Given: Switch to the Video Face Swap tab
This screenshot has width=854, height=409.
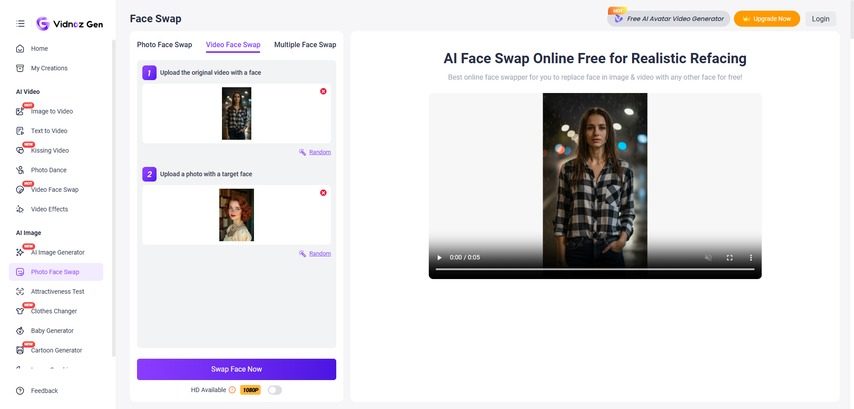Looking at the screenshot, I should pyautogui.click(x=233, y=45).
